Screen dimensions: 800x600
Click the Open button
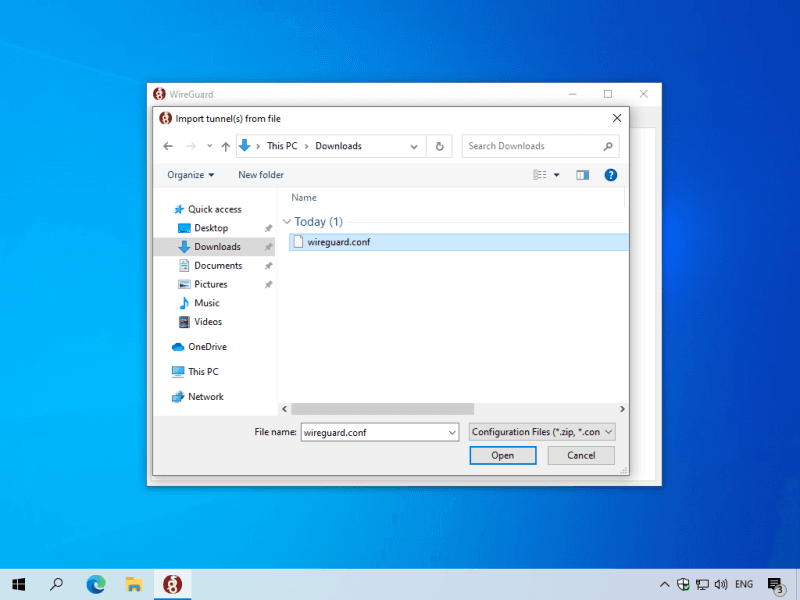tap(502, 455)
